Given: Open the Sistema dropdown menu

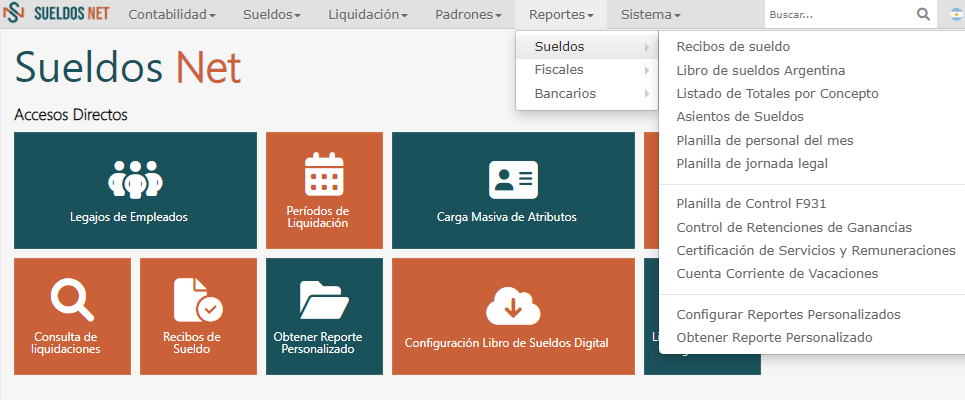Looking at the screenshot, I should pyautogui.click(x=651, y=15).
